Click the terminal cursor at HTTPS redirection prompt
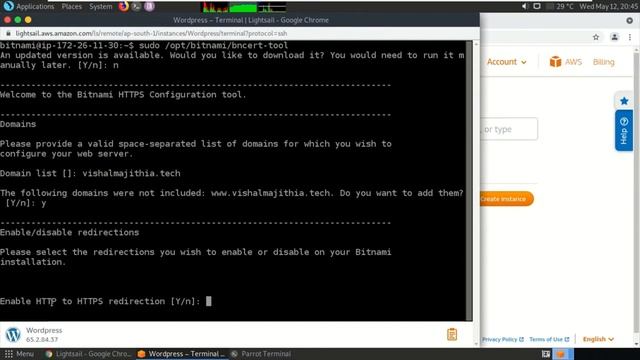 [209, 301]
